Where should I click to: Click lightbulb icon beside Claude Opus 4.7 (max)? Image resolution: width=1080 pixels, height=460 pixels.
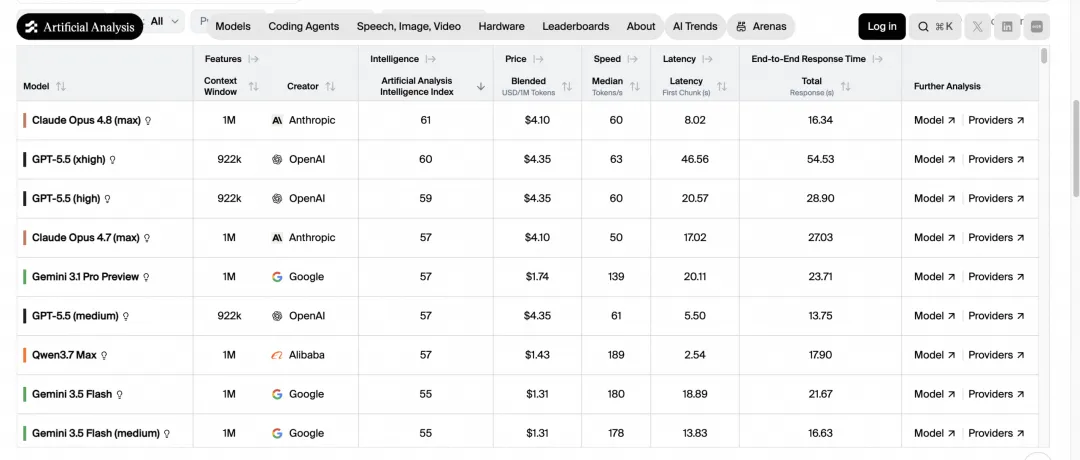coord(147,238)
